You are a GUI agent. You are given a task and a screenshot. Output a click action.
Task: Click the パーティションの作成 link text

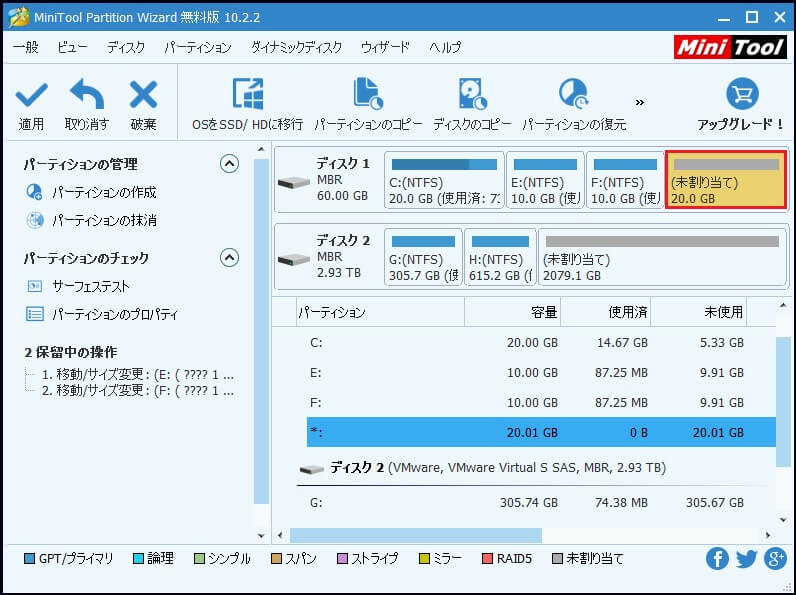(x=105, y=192)
